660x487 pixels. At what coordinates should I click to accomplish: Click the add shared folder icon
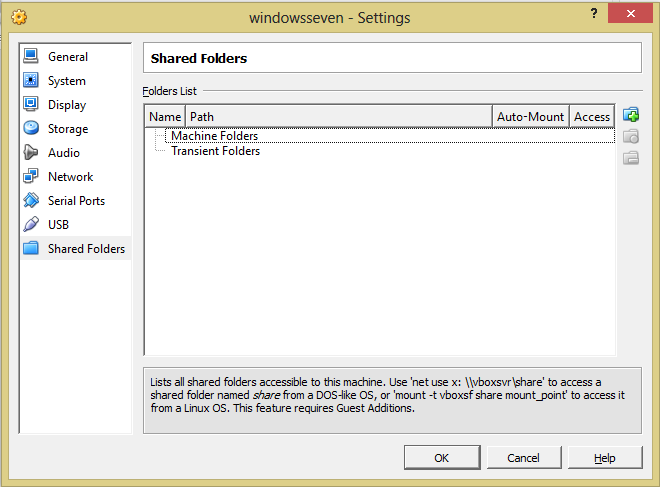(x=631, y=114)
